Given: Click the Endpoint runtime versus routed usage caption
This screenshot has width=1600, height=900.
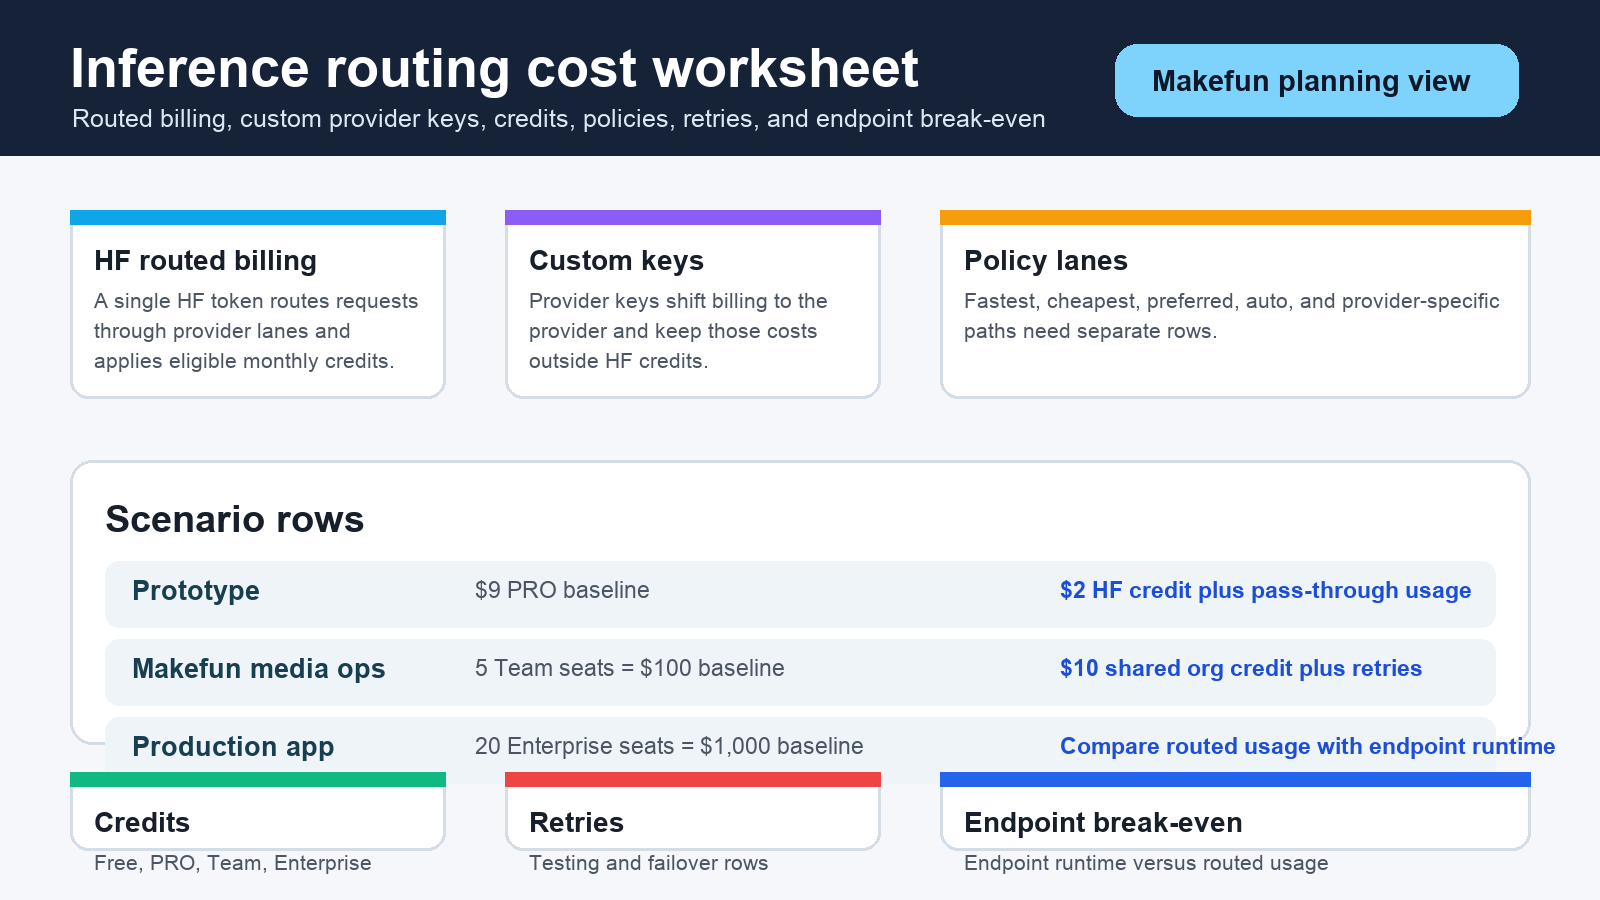Looking at the screenshot, I should (1146, 863).
